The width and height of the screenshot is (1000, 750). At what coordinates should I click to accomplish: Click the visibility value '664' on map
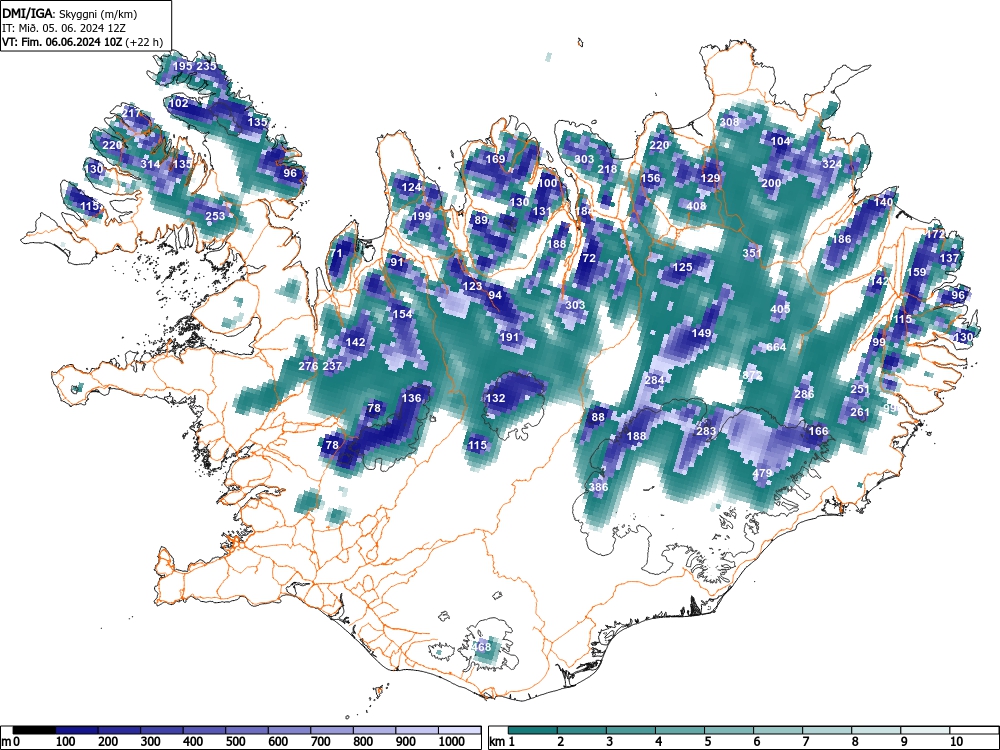[x=776, y=348]
